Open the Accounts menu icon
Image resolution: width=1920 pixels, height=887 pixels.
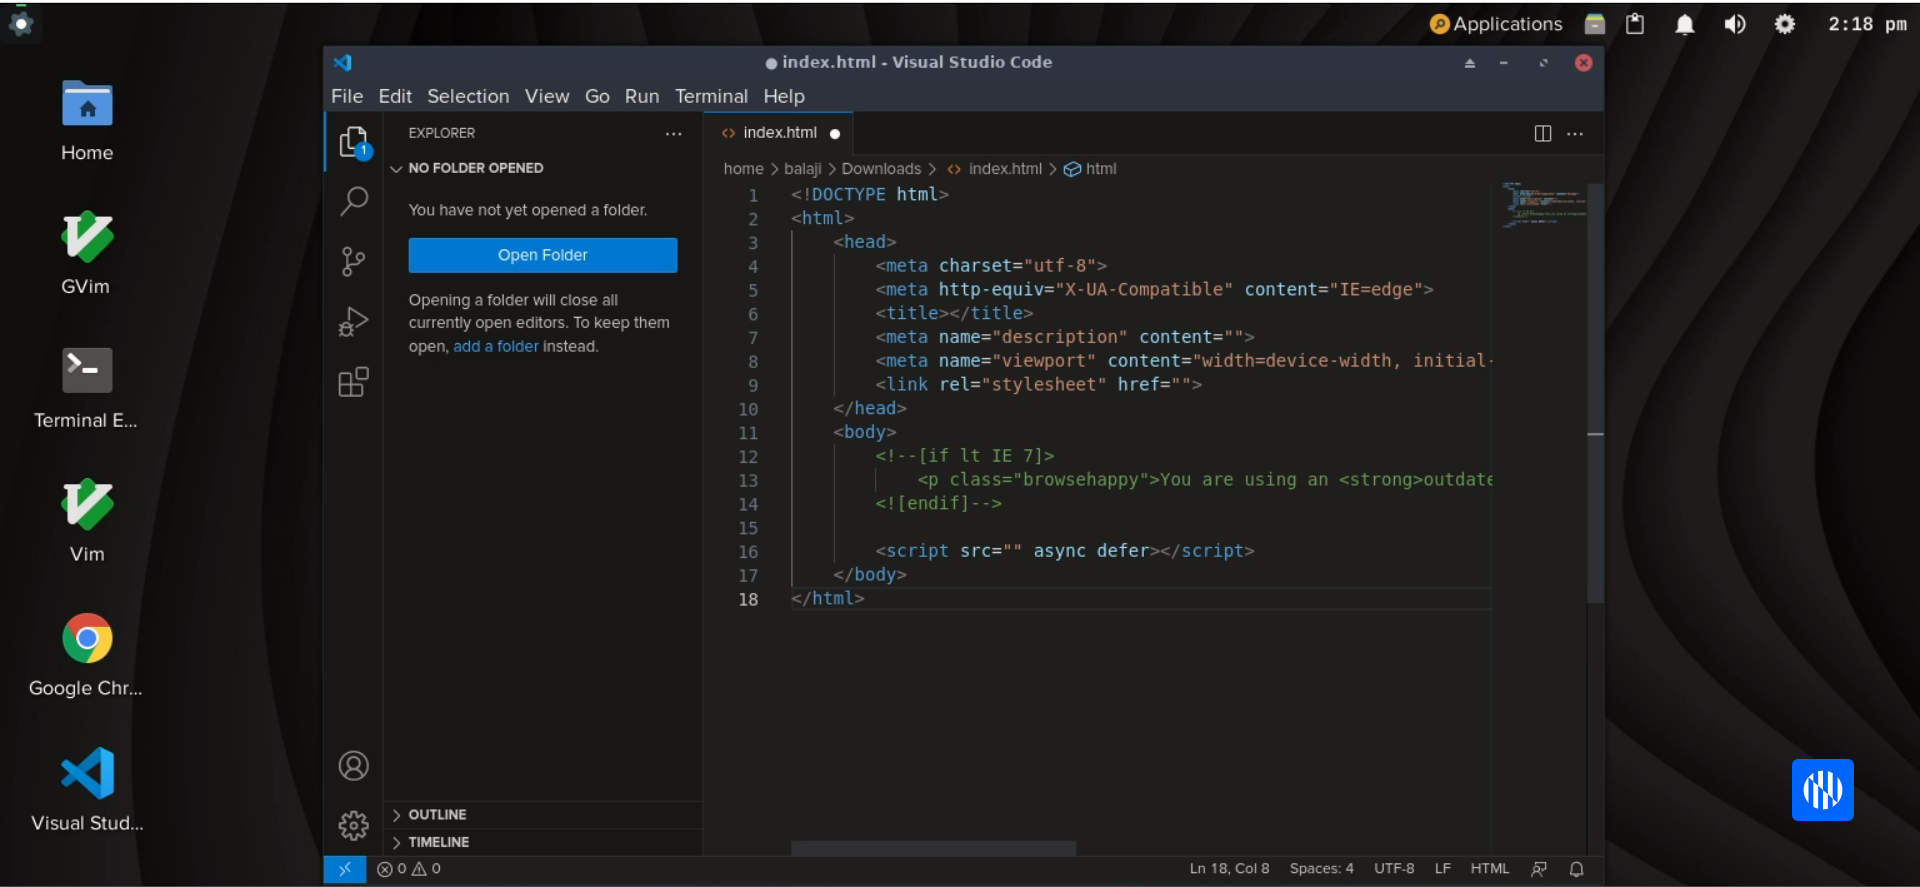click(x=354, y=766)
